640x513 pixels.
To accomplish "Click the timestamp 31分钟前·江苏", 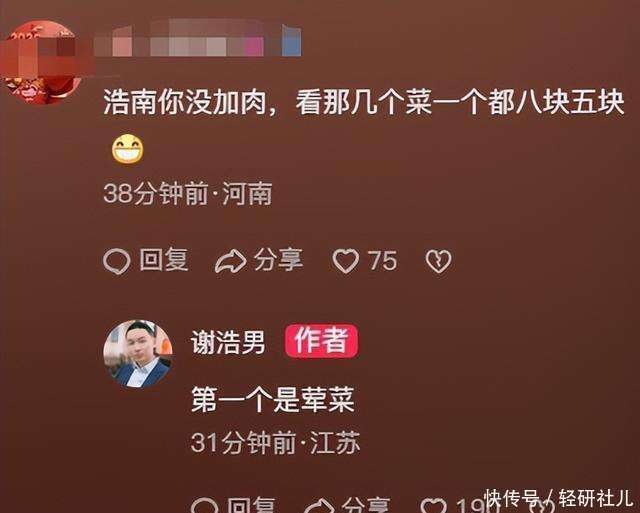I will pos(276,442).
